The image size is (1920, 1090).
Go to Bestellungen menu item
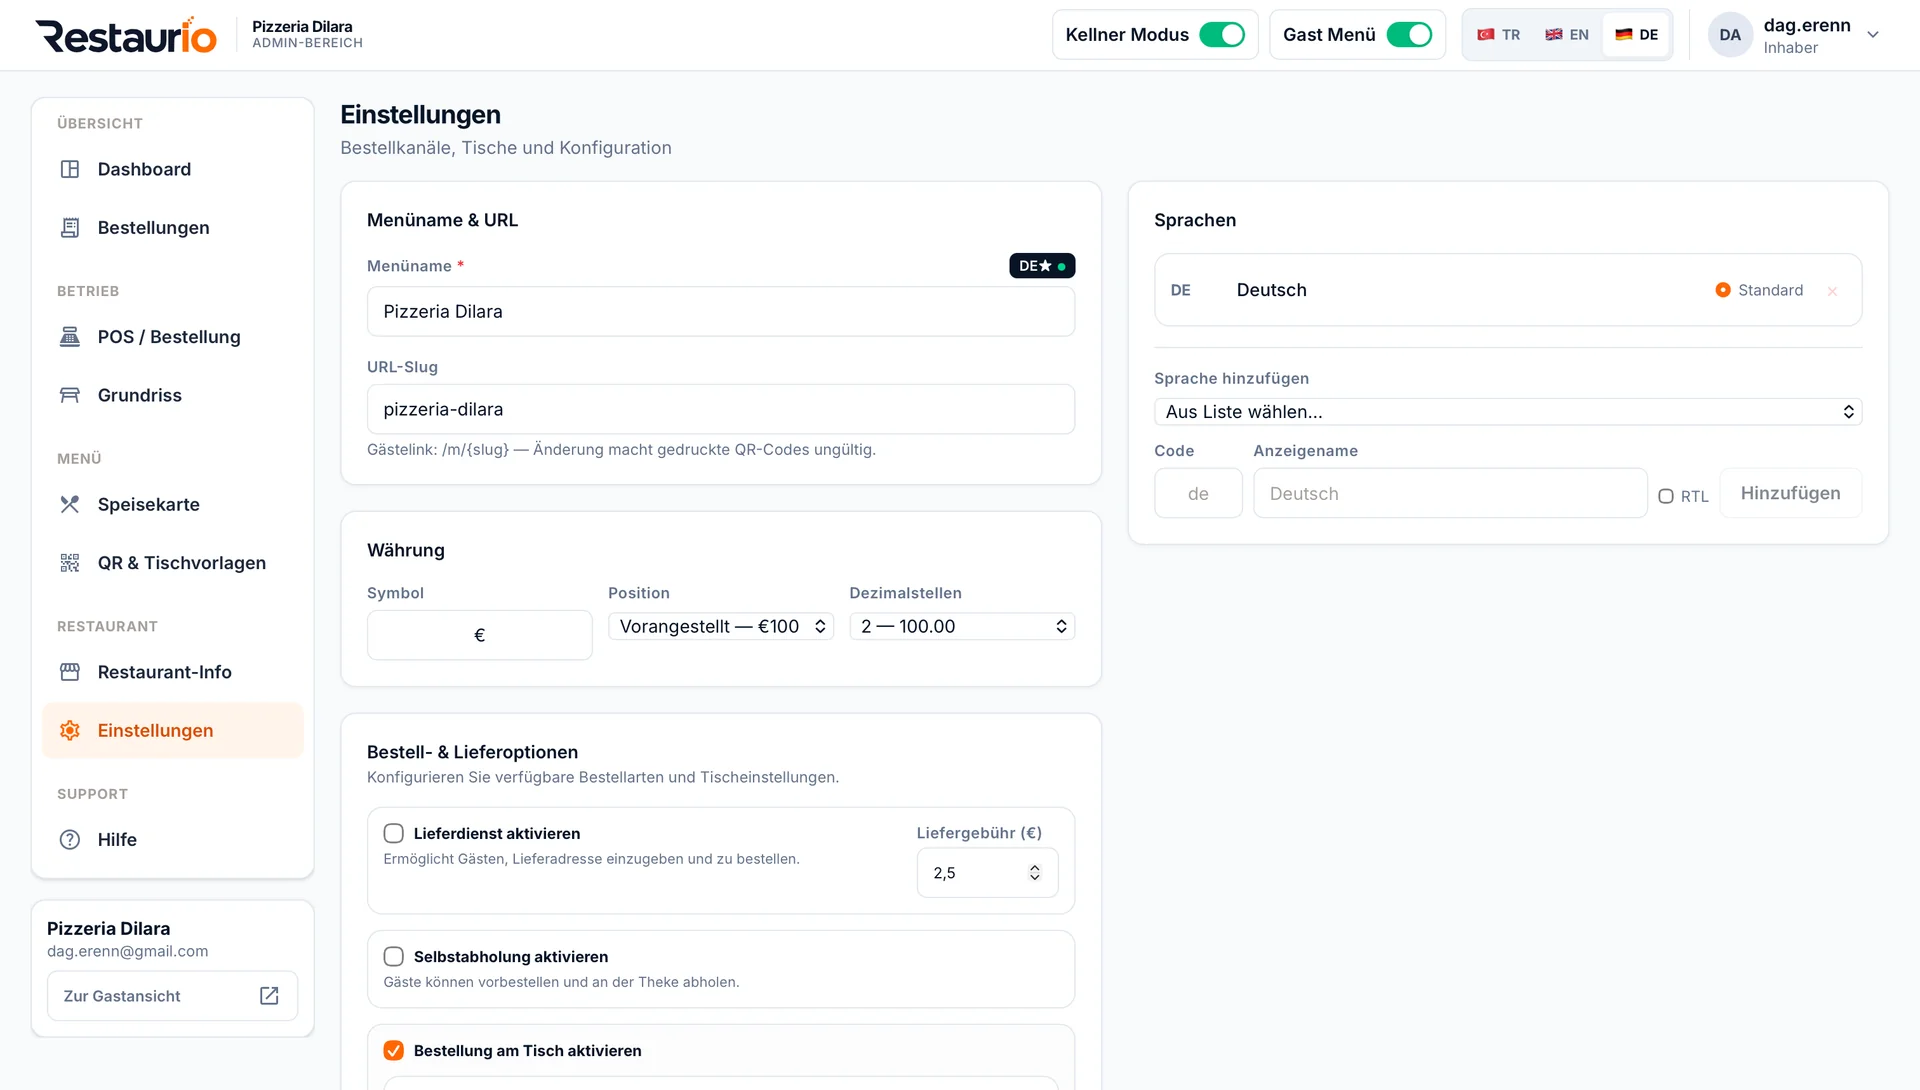[x=173, y=228]
